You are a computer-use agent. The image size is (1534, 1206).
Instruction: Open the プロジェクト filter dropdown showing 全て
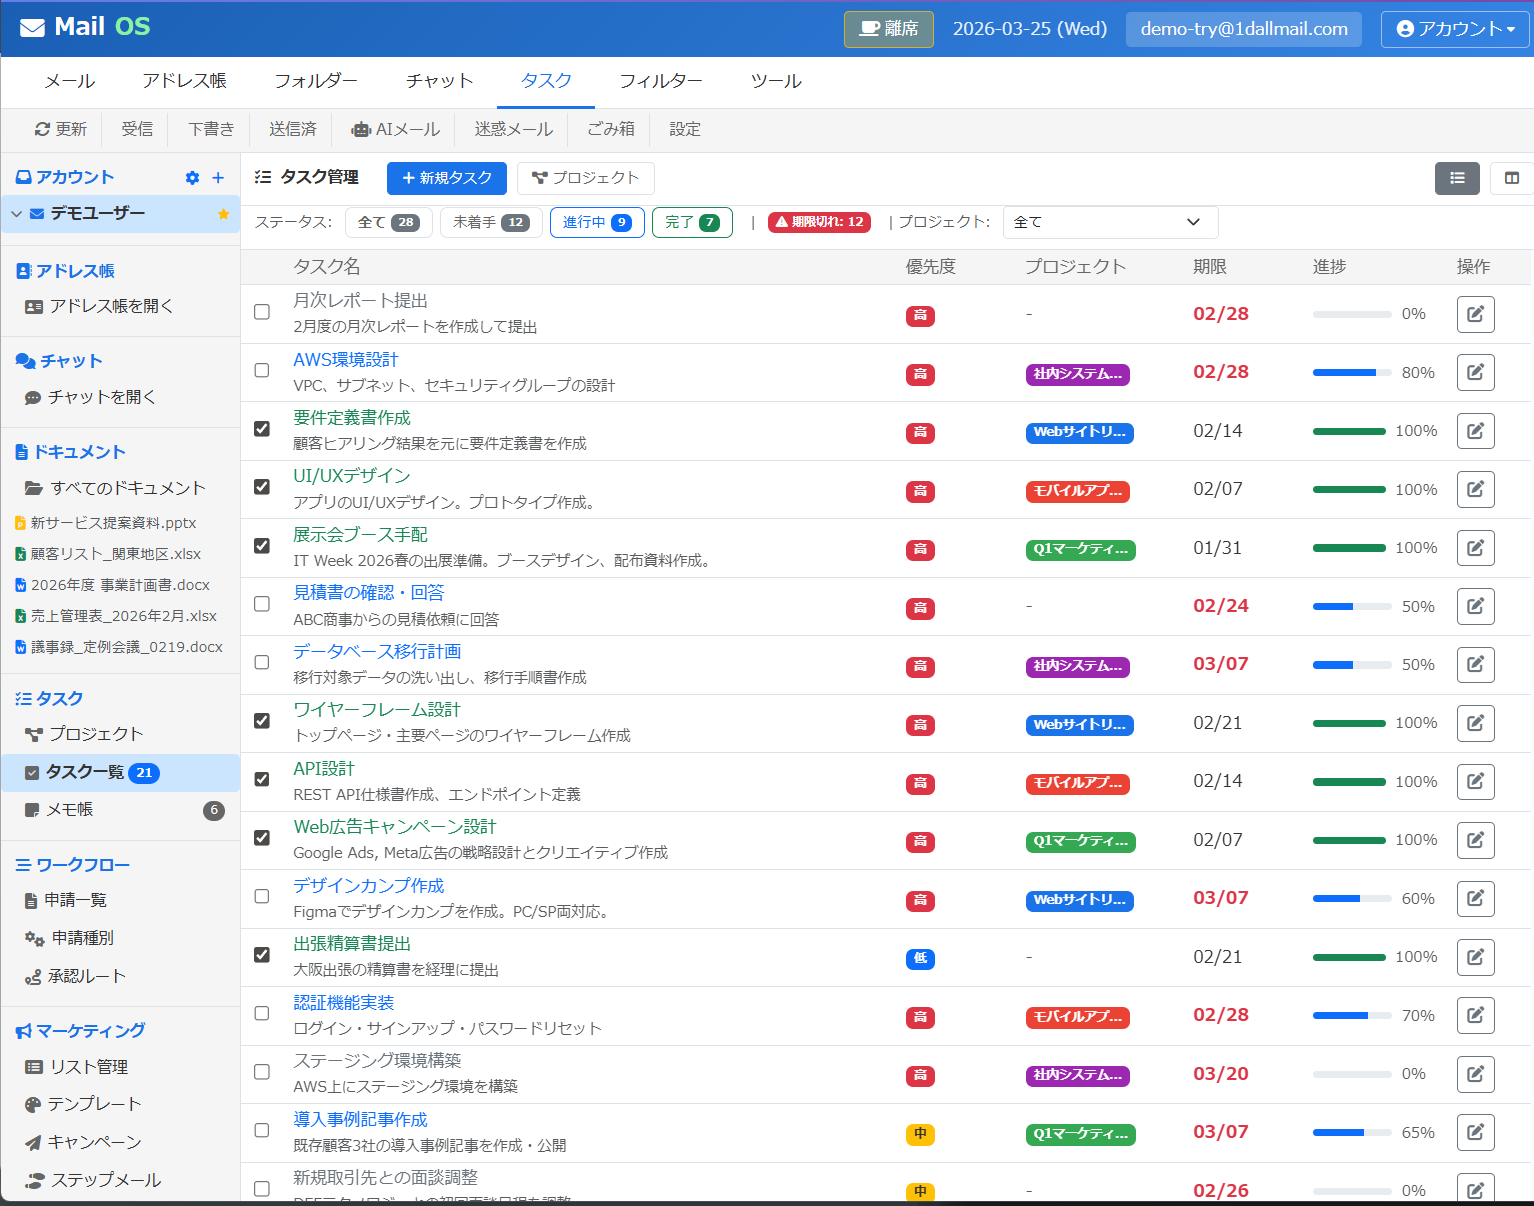(x=1110, y=221)
